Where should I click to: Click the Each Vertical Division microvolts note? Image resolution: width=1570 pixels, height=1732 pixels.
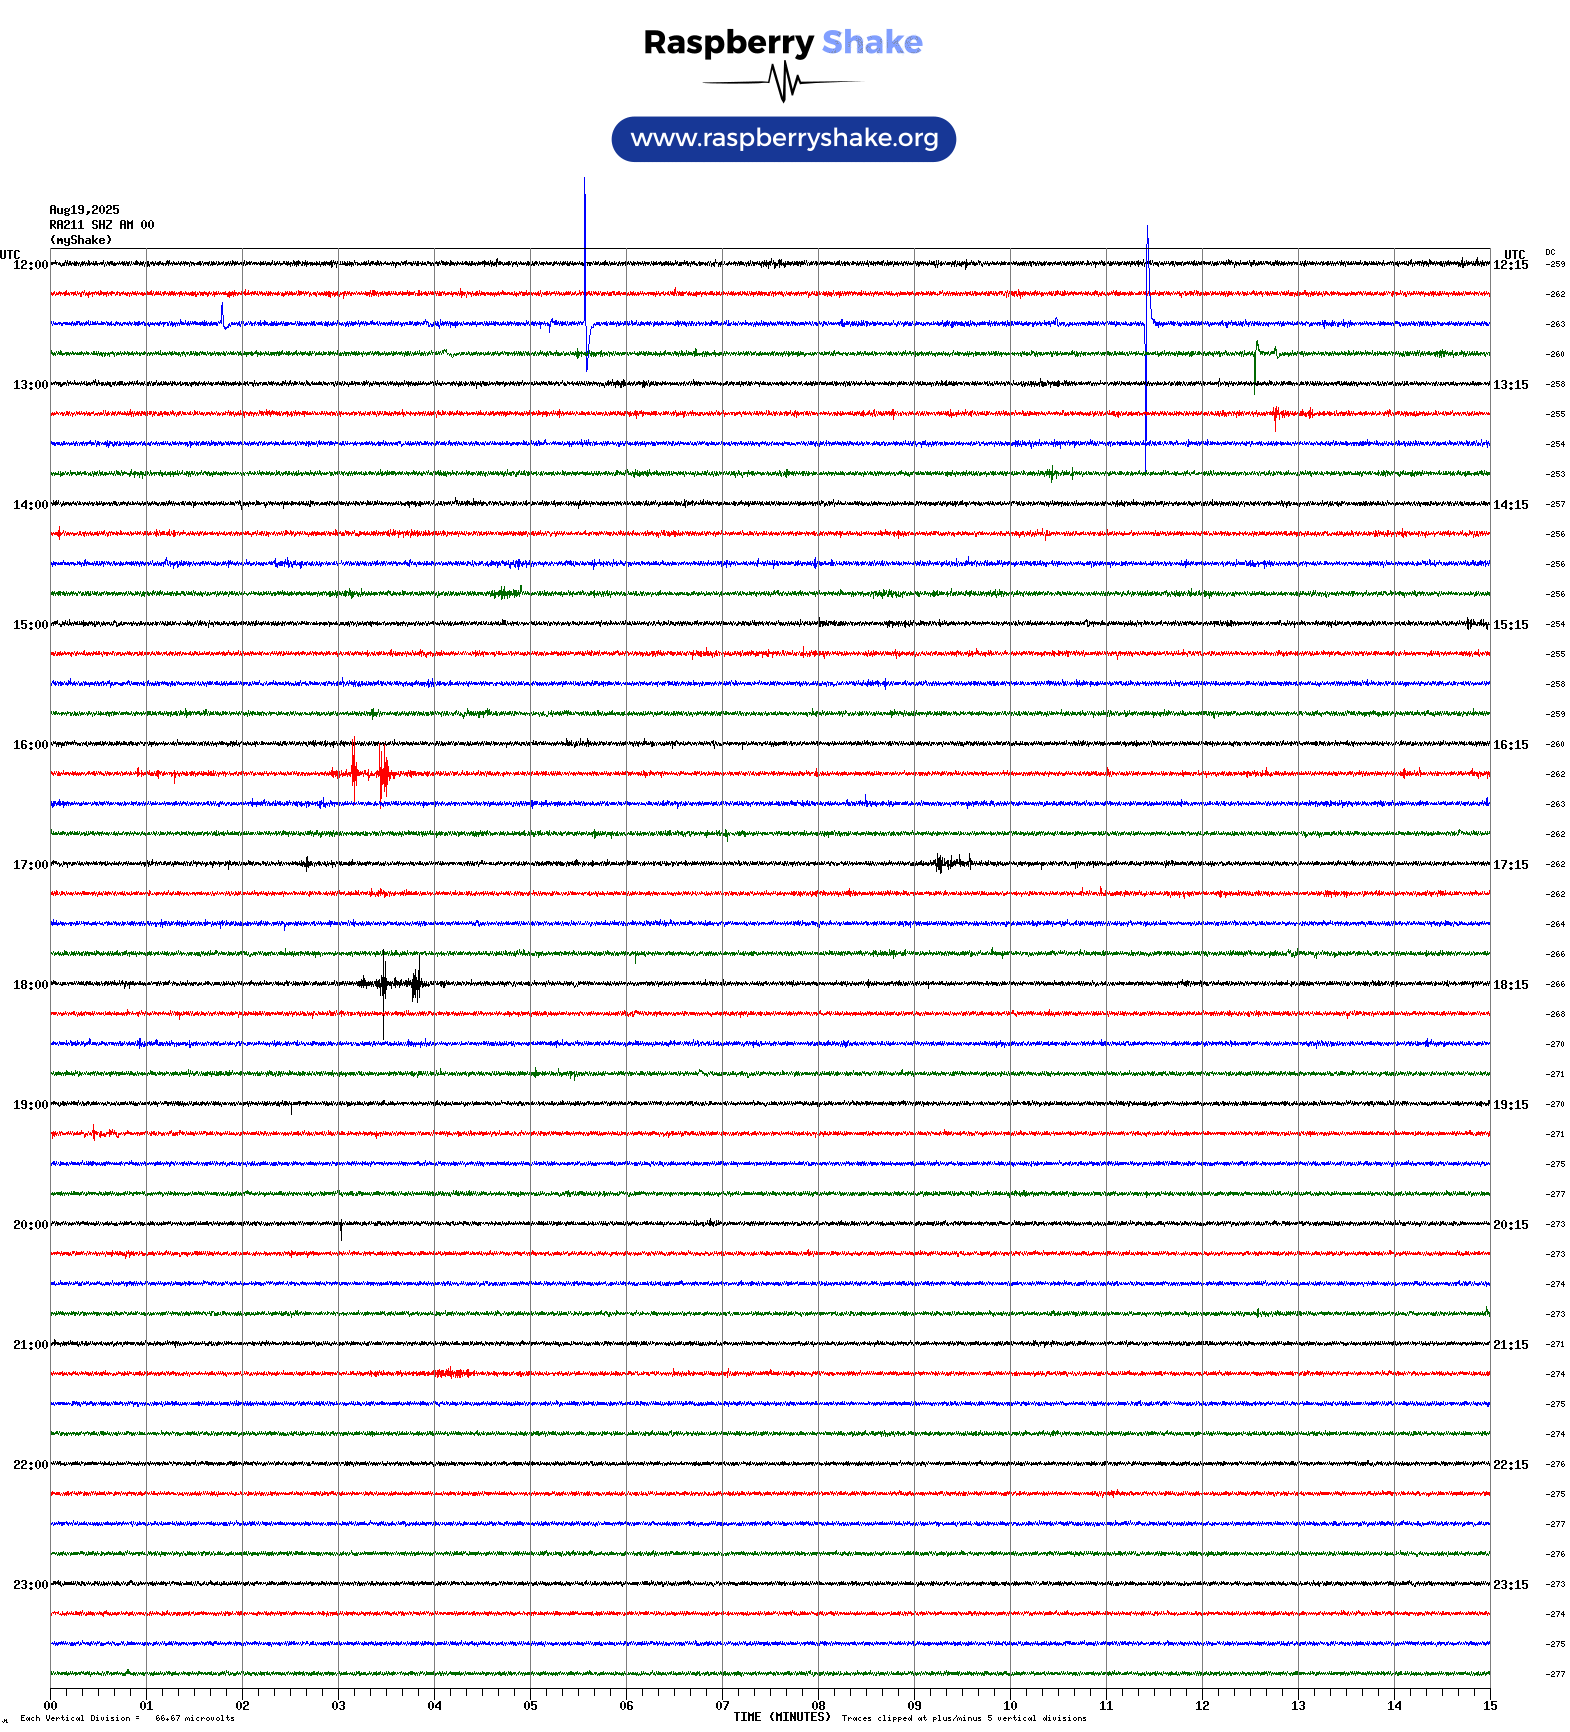click(127, 1718)
